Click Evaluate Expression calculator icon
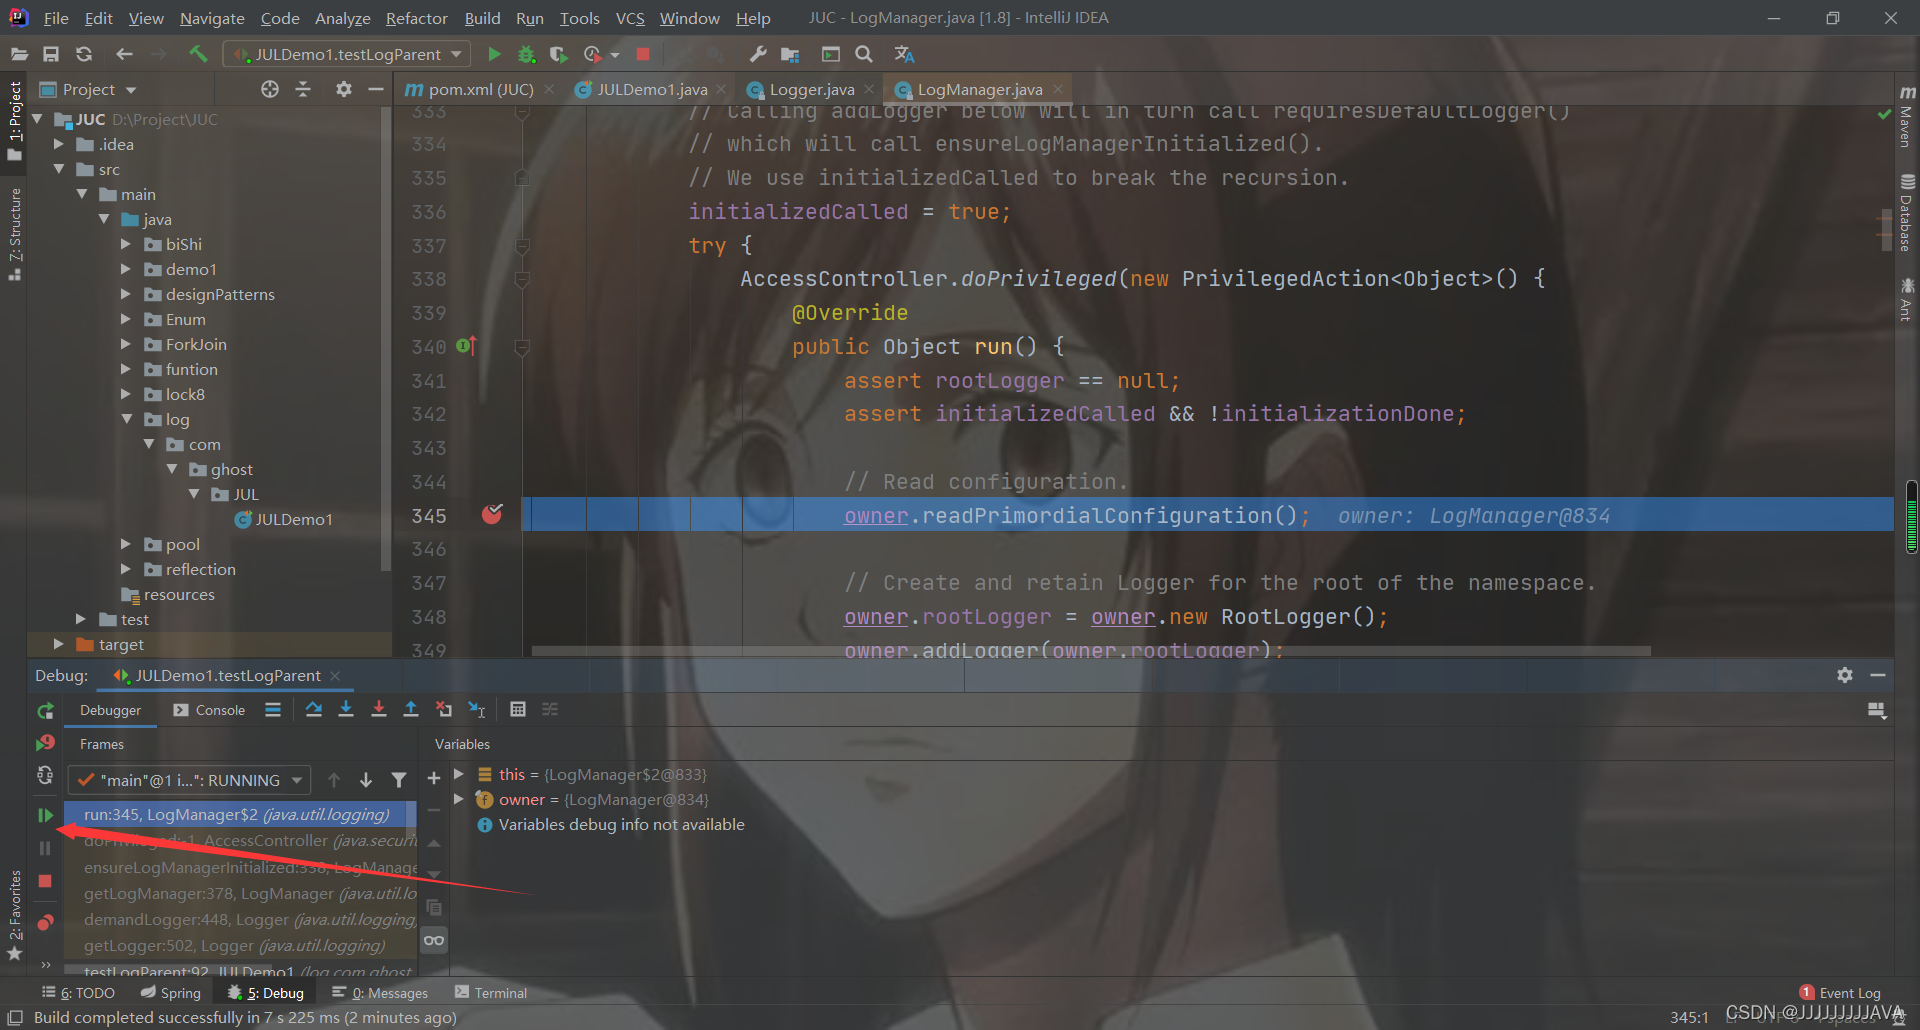 click(x=518, y=709)
